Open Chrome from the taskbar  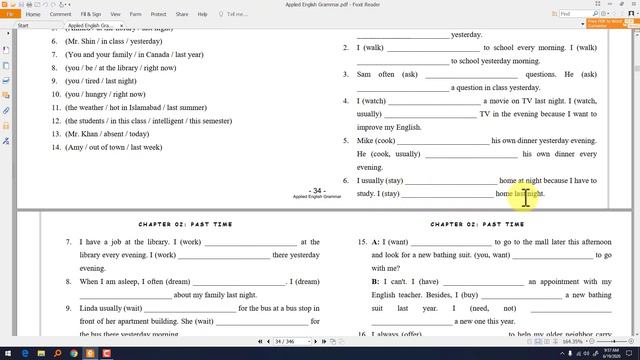pyautogui.click(x=74, y=353)
